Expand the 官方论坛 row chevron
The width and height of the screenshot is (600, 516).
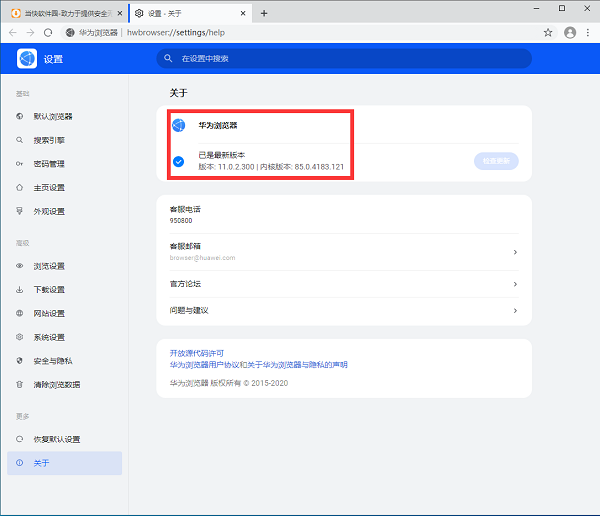tap(515, 284)
